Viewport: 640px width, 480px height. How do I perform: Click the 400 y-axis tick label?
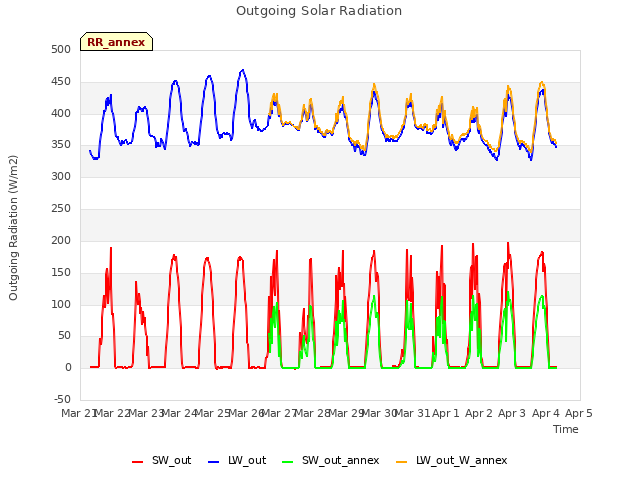[61, 113]
